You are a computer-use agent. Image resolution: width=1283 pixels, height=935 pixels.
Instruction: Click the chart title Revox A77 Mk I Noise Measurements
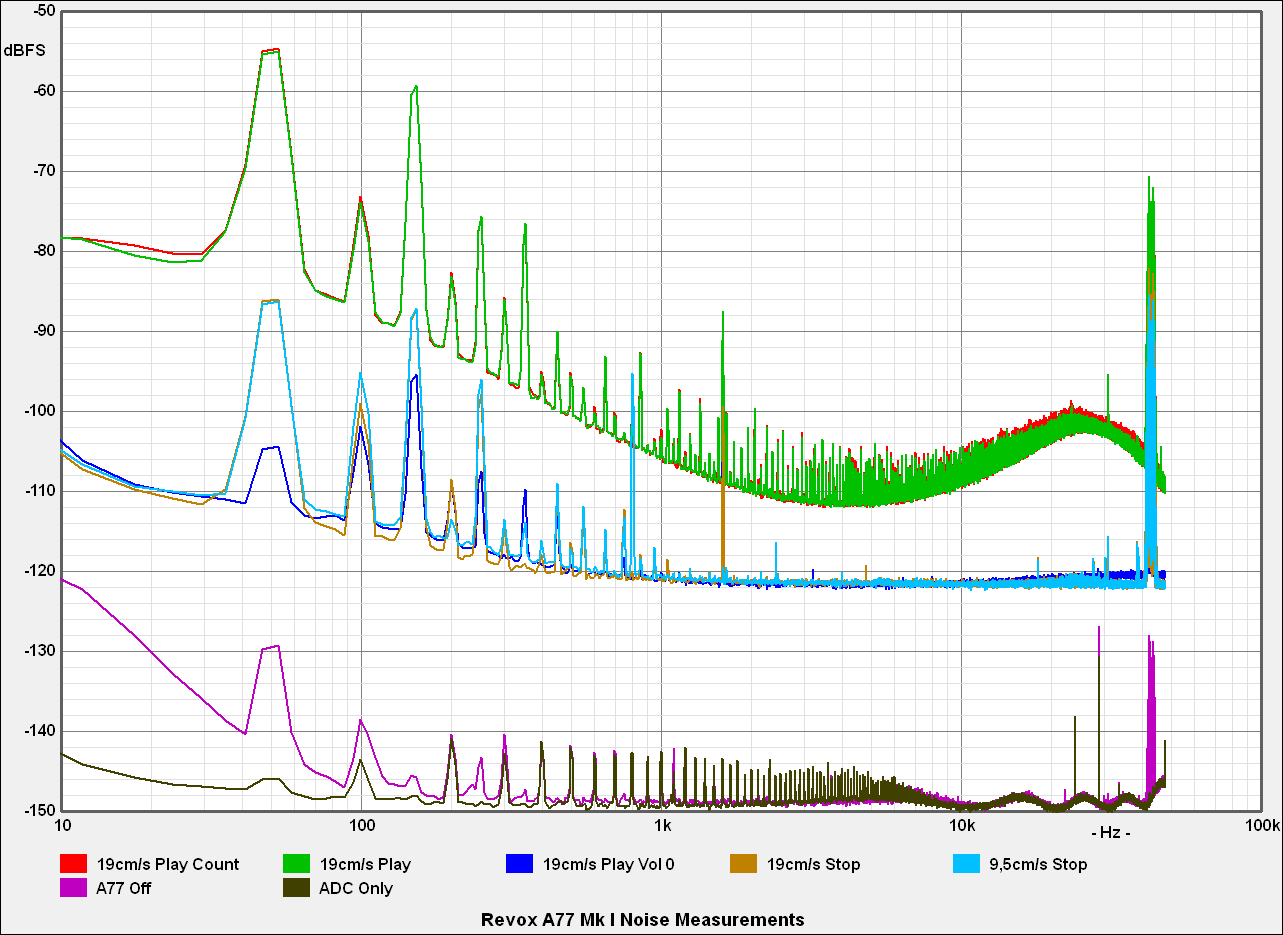(x=642, y=919)
